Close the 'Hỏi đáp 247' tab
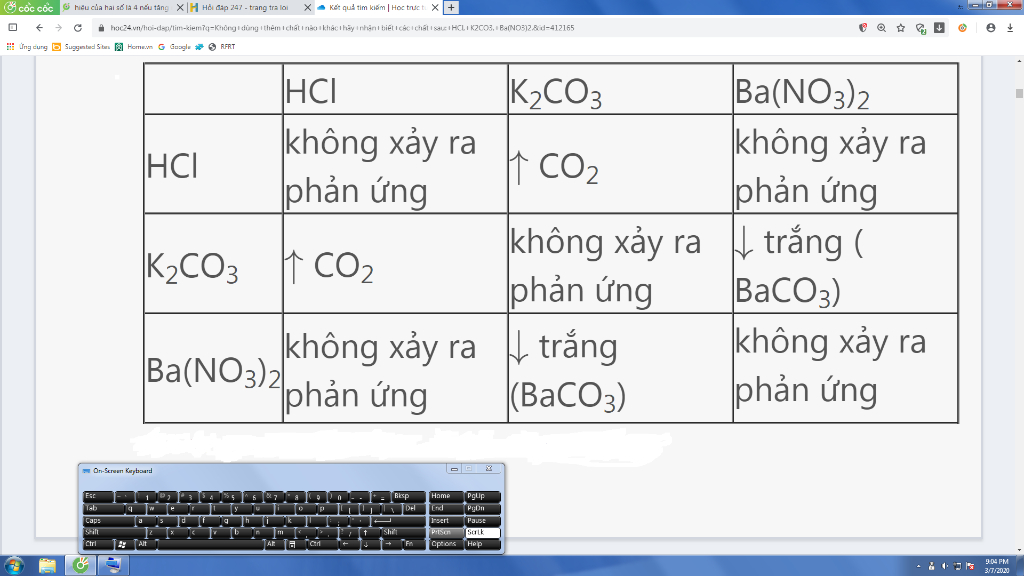Image resolution: width=1024 pixels, height=576 pixels. [308, 8]
